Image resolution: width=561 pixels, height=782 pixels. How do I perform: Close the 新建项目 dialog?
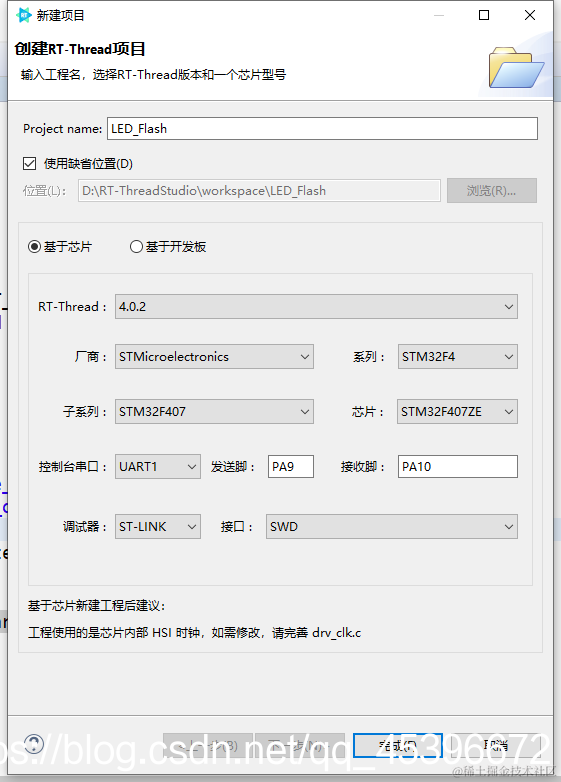pos(530,15)
